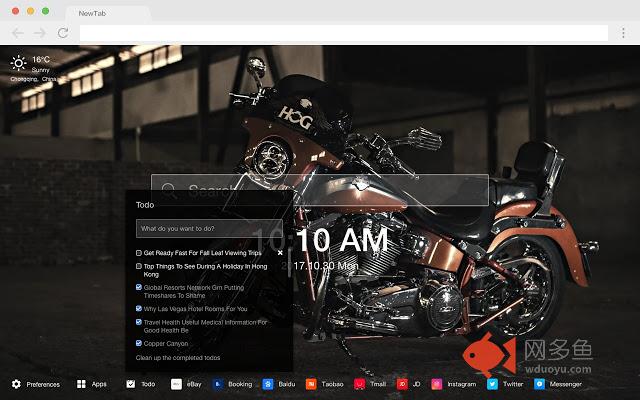Open the Messenger shortcut icon
Viewport: 640px width, 400px height.
540,384
